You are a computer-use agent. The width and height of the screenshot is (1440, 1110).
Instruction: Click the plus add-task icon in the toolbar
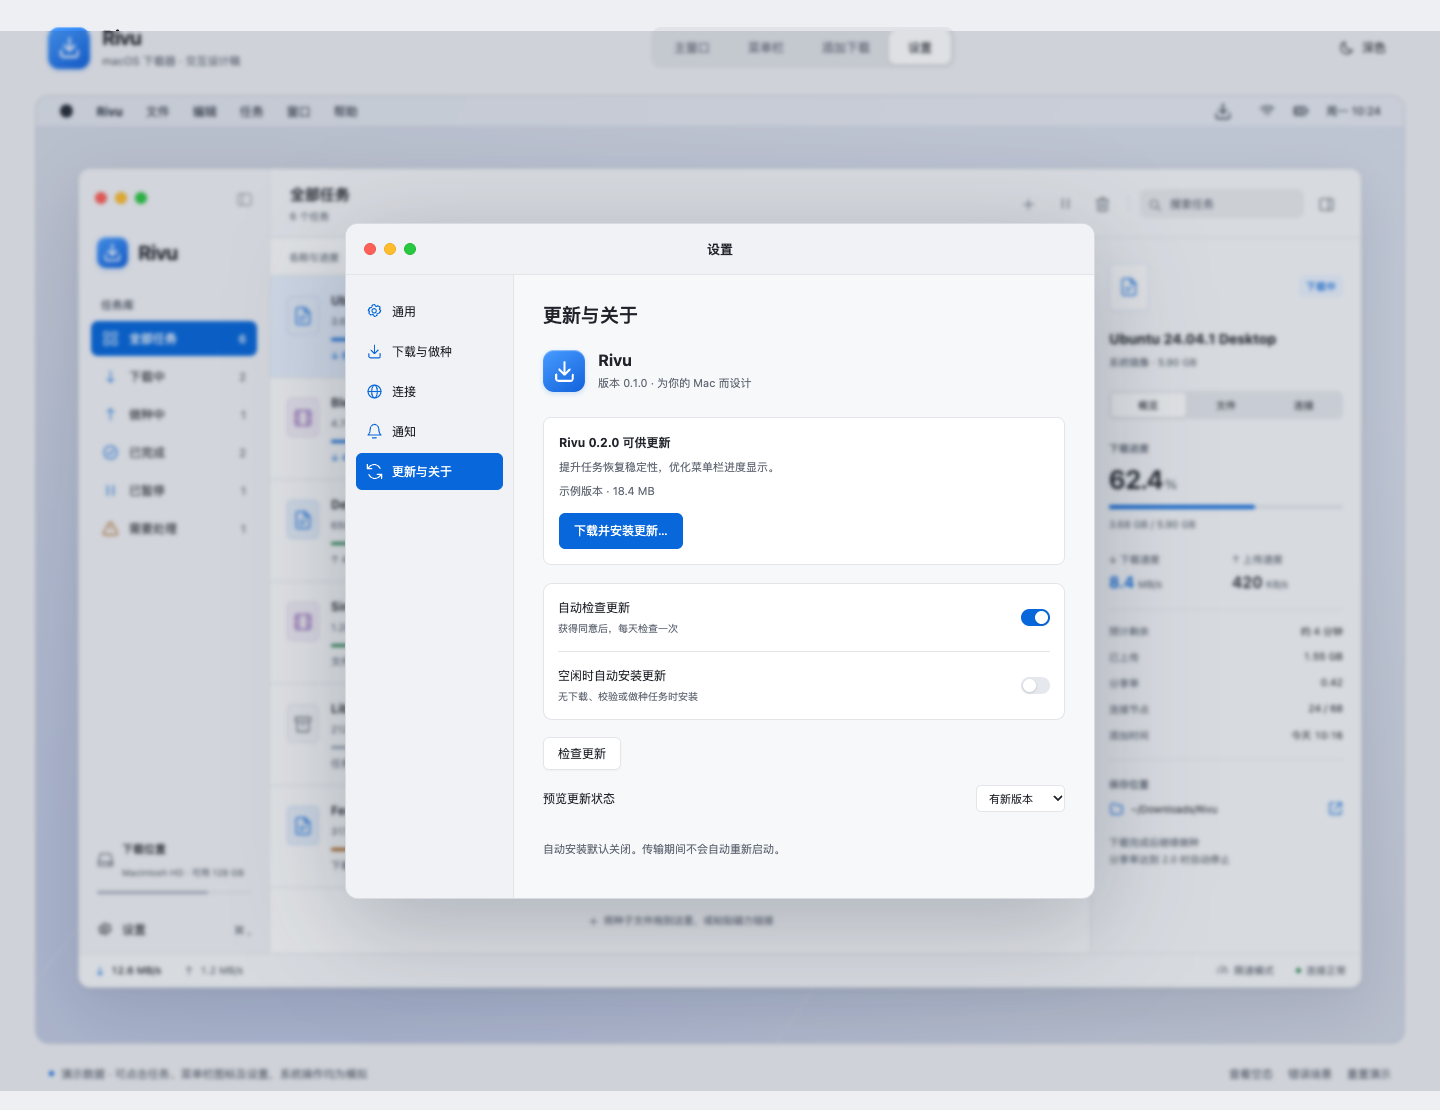tap(1028, 204)
